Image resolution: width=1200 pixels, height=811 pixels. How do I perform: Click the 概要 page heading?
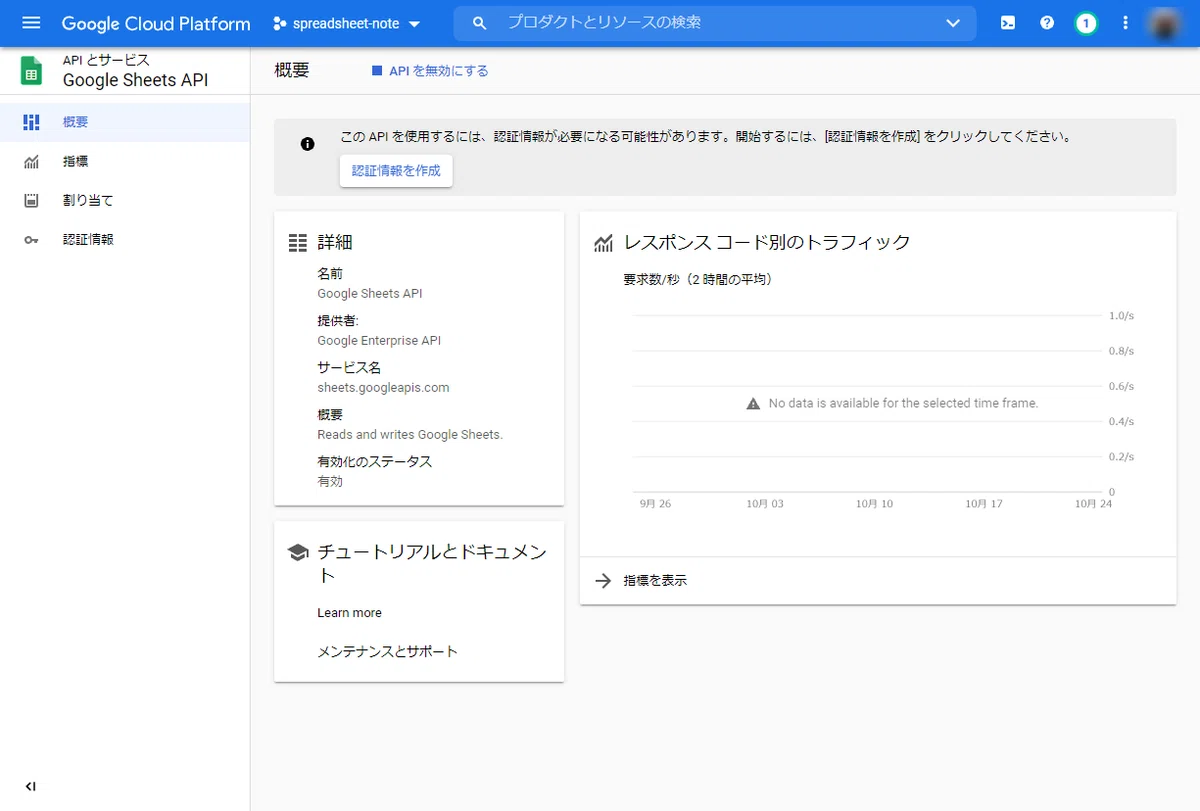(292, 71)
